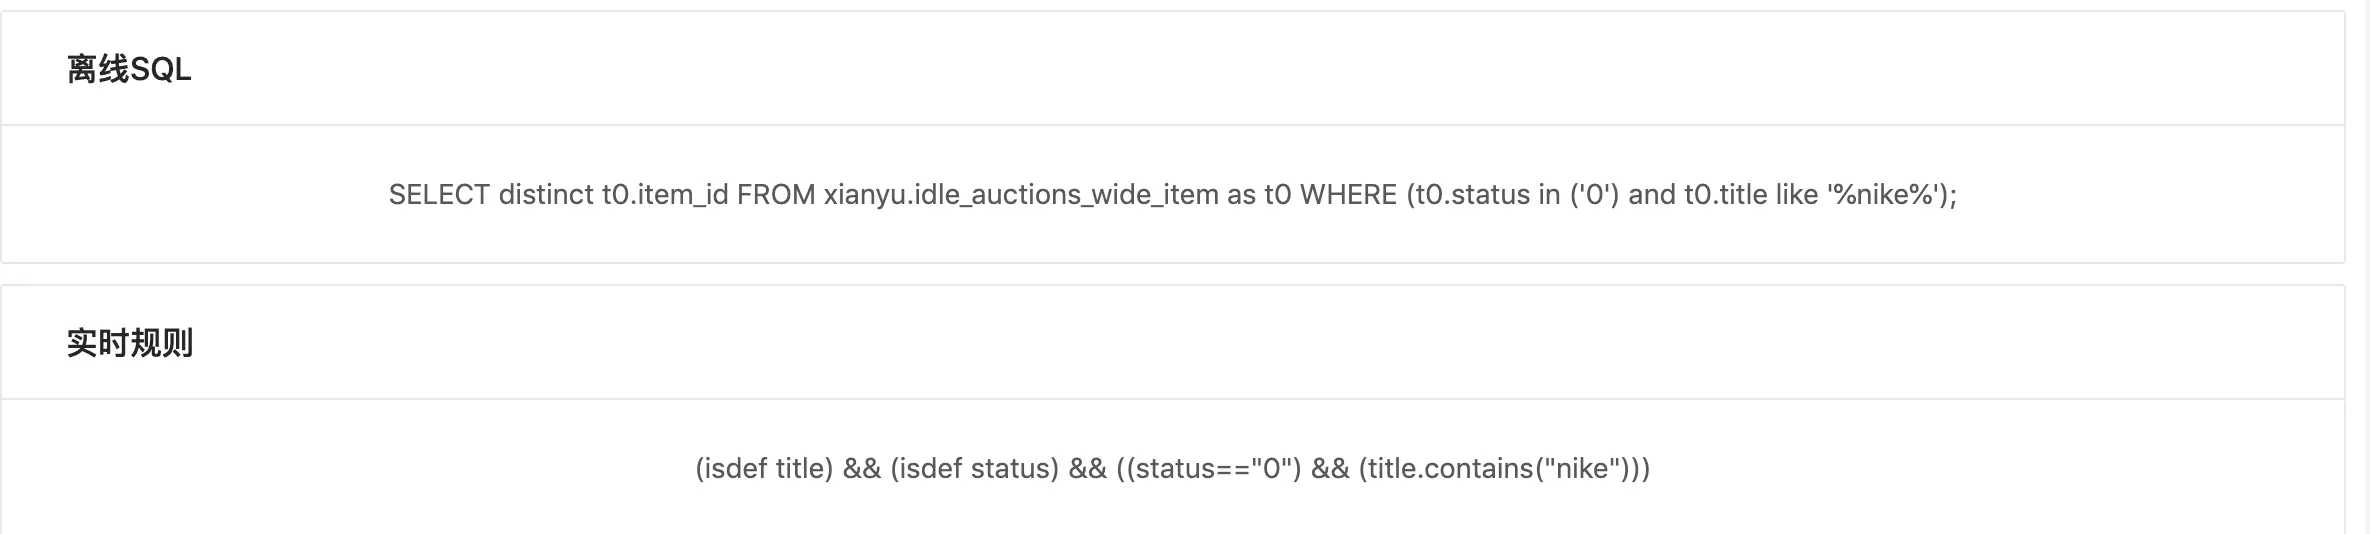Click (isdef status) in the realtime rule
Viewport: 2370px width, 534px height.
coord(974,468)
